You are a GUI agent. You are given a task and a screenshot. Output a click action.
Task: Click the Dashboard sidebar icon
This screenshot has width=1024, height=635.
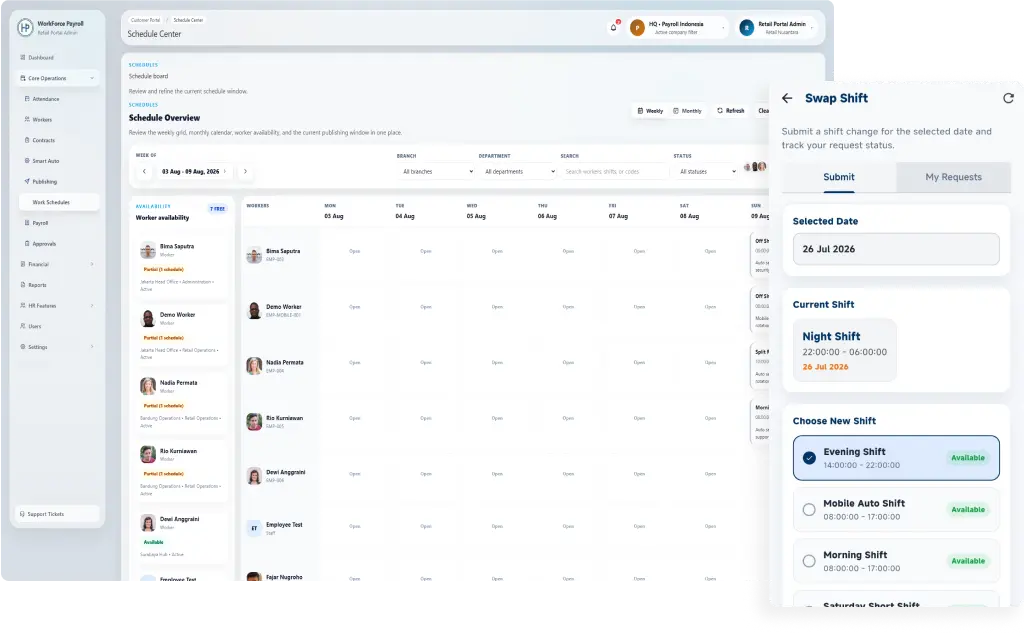(x=23, y=57)
